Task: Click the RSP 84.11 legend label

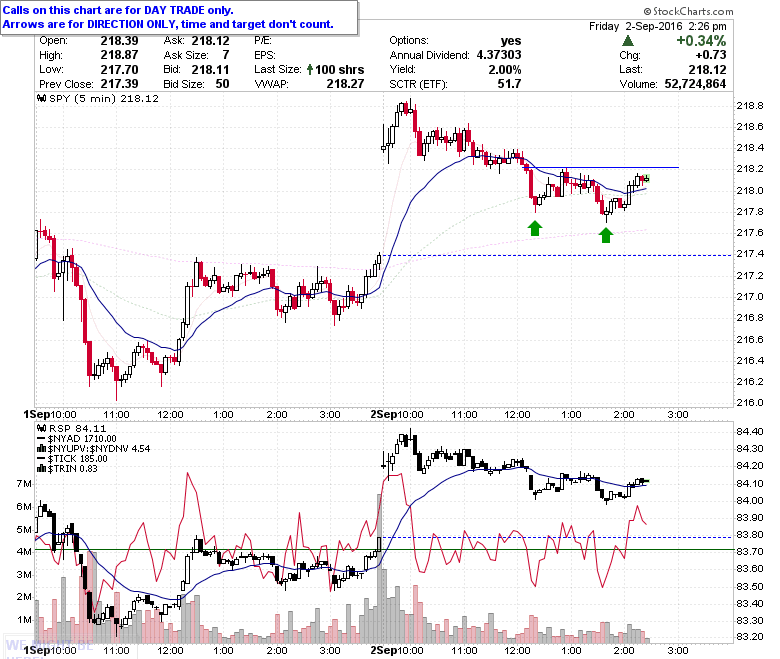Action: point(77,428)
